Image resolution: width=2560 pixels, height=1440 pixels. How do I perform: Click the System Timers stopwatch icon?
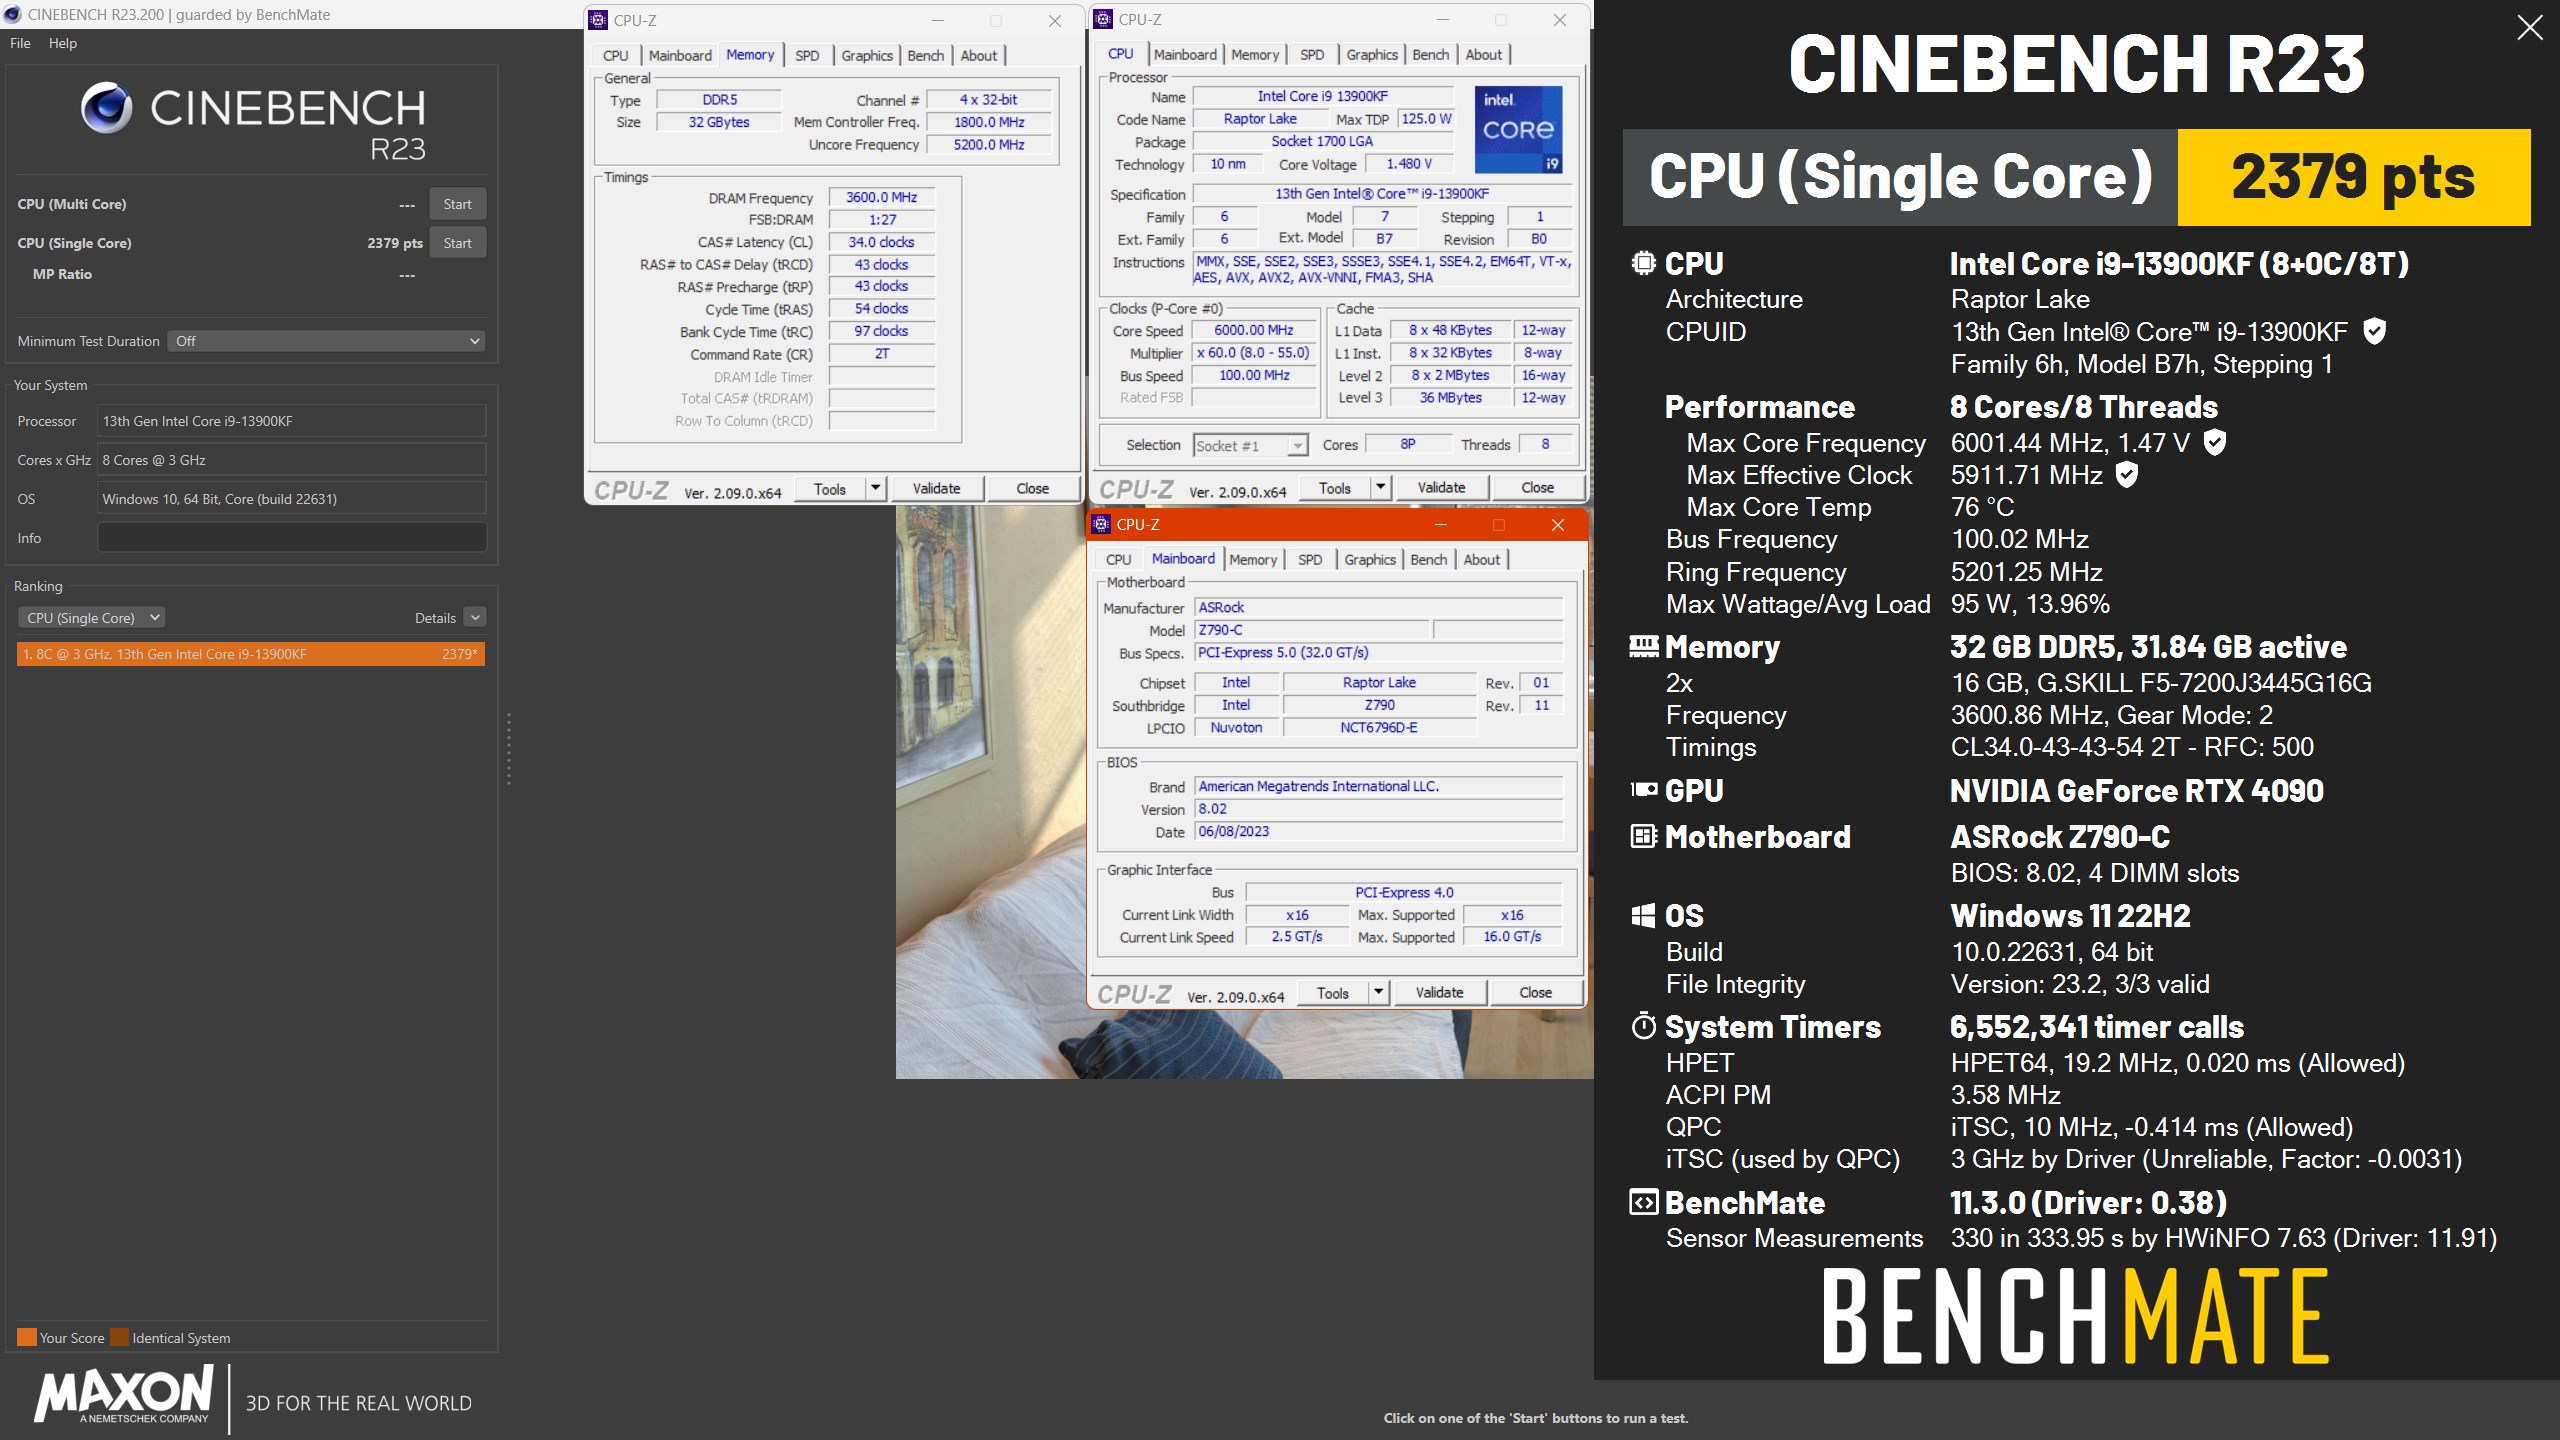[1643, 1026]
